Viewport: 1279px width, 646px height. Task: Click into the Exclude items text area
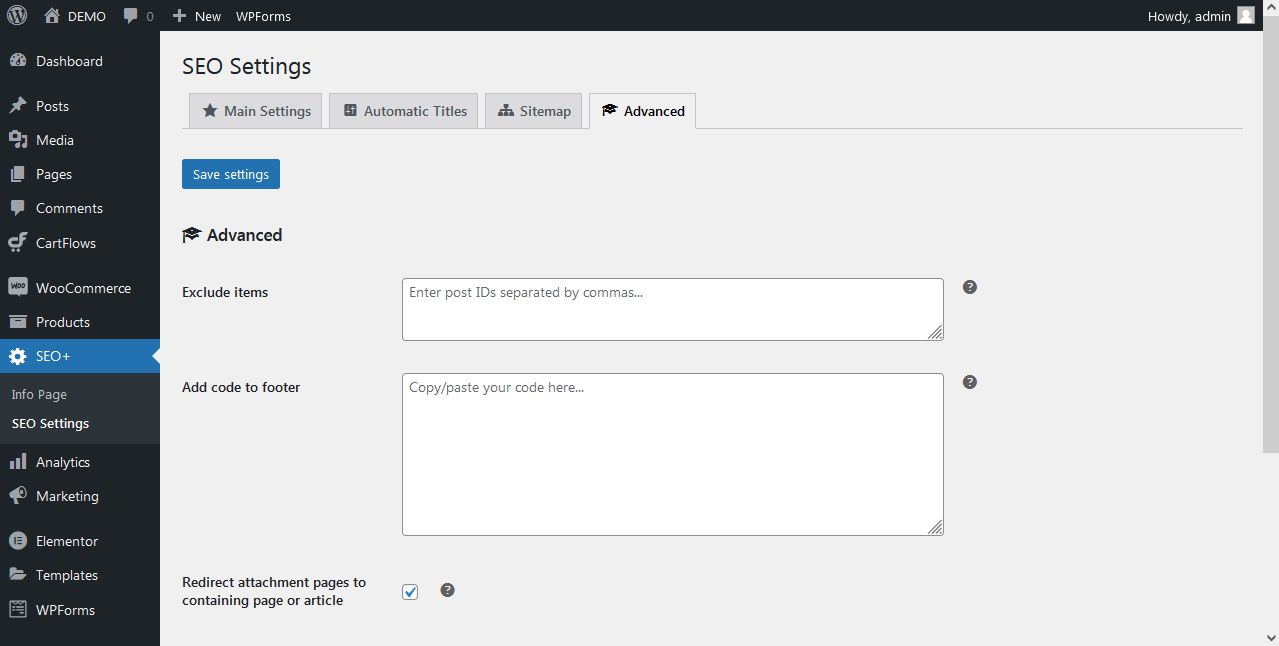[x=673, y=309]
